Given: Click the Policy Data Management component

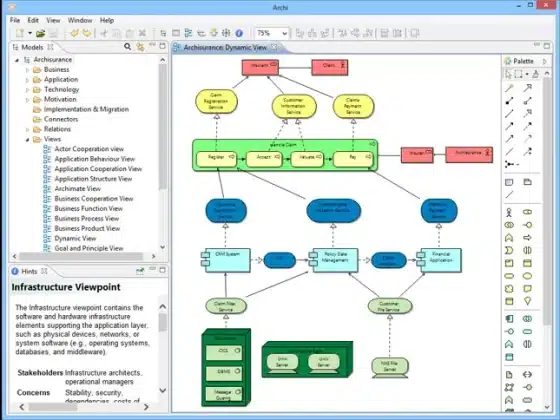Looking at the screenshot, I should tap(333, 260).
